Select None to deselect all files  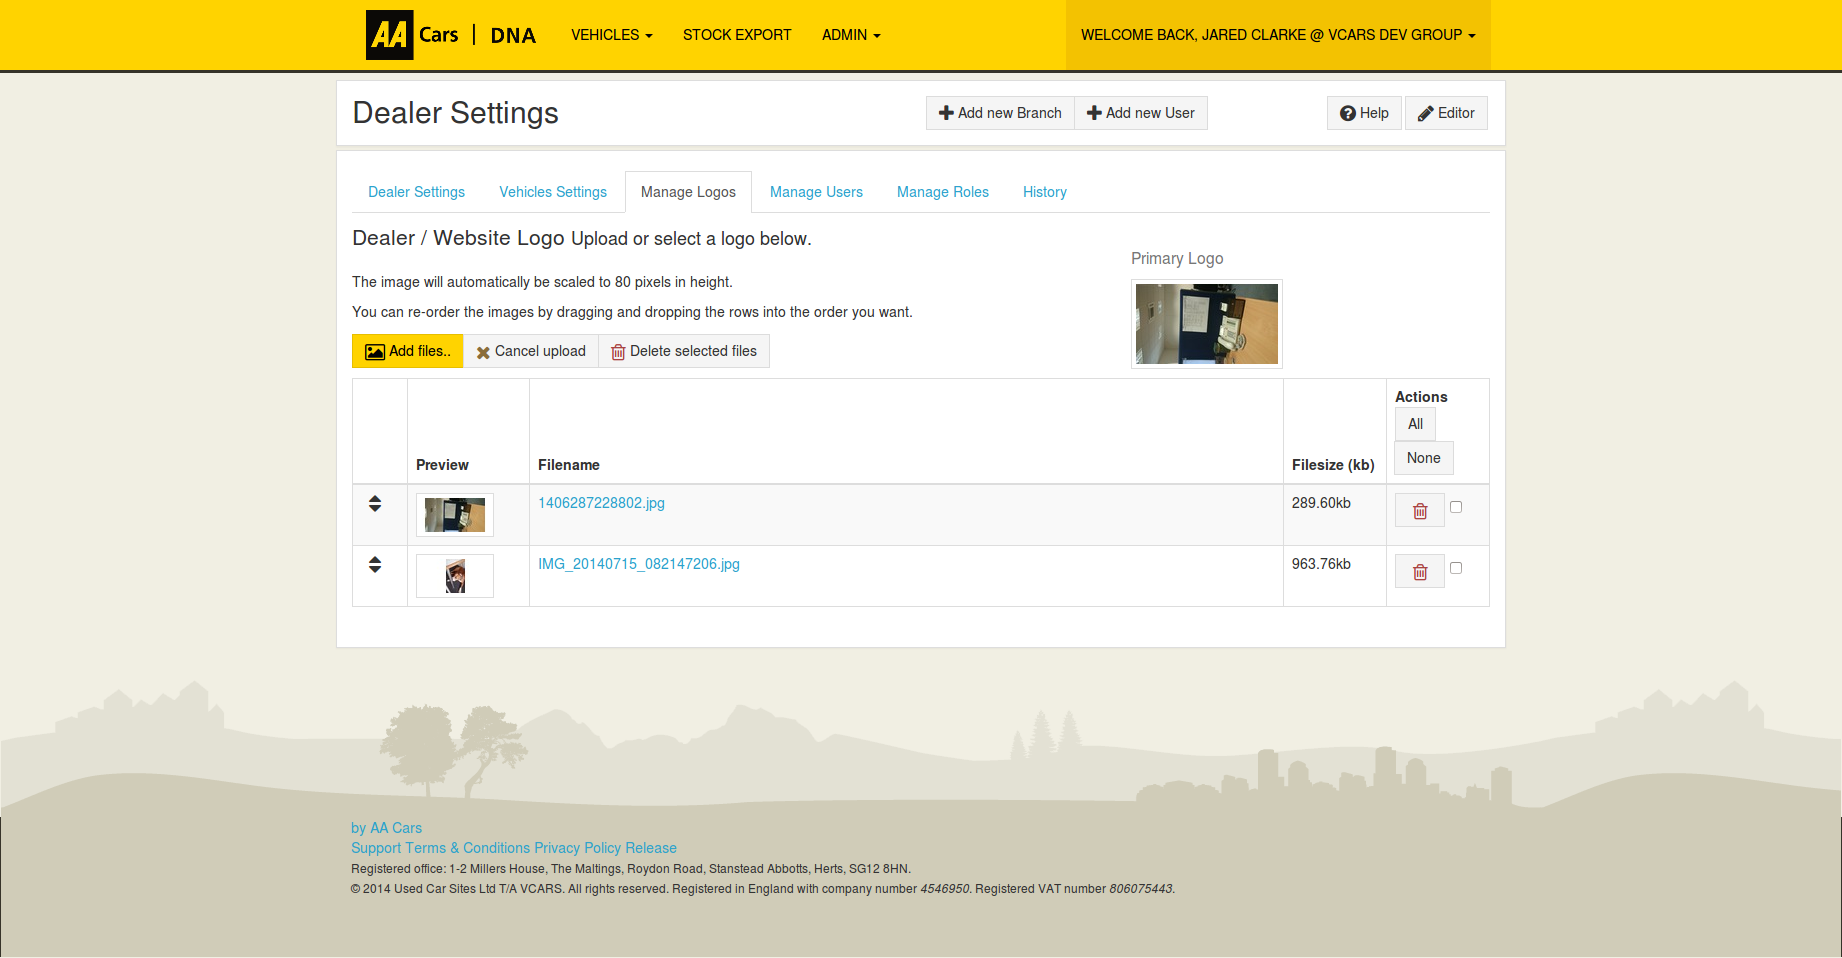click(1423, 457)
